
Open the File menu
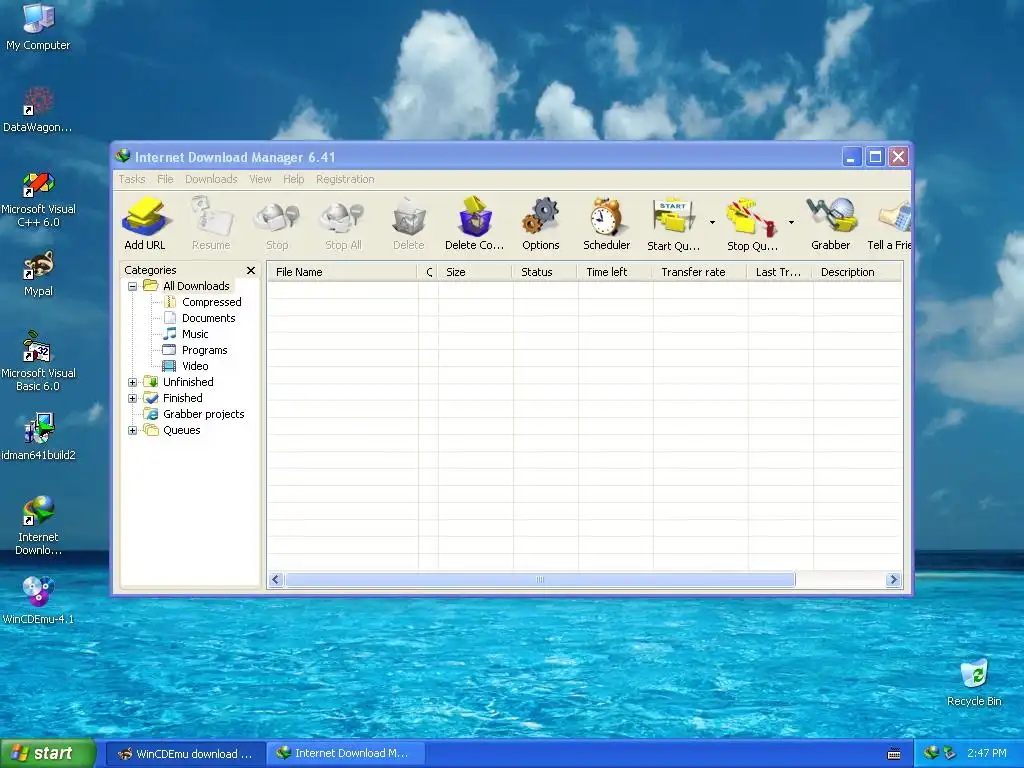(165, 179)
